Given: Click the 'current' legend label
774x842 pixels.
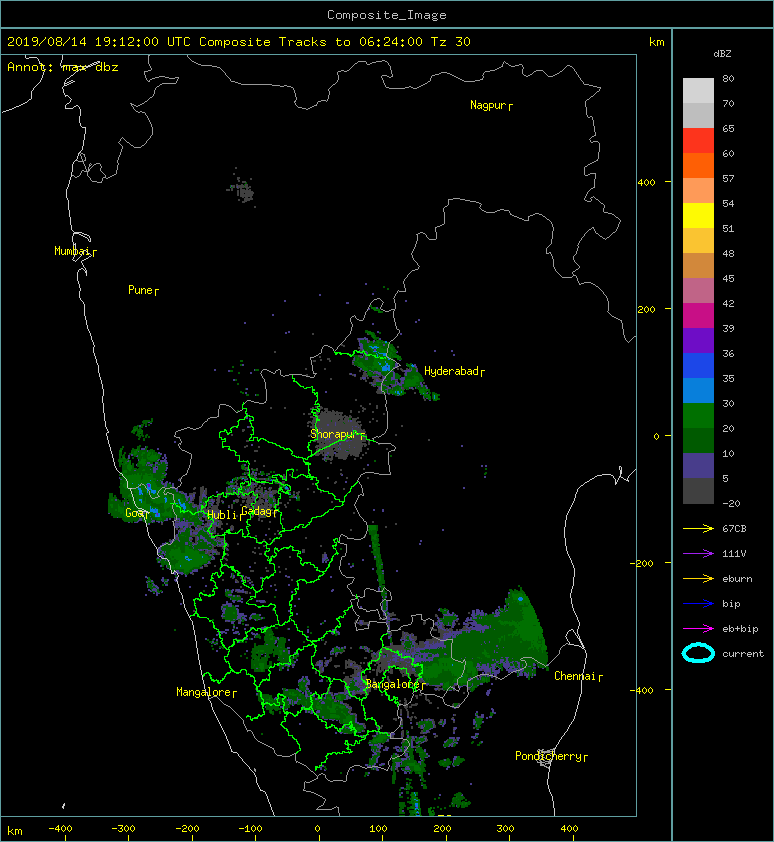Looking at the screenshot, I should click(743, 654).
